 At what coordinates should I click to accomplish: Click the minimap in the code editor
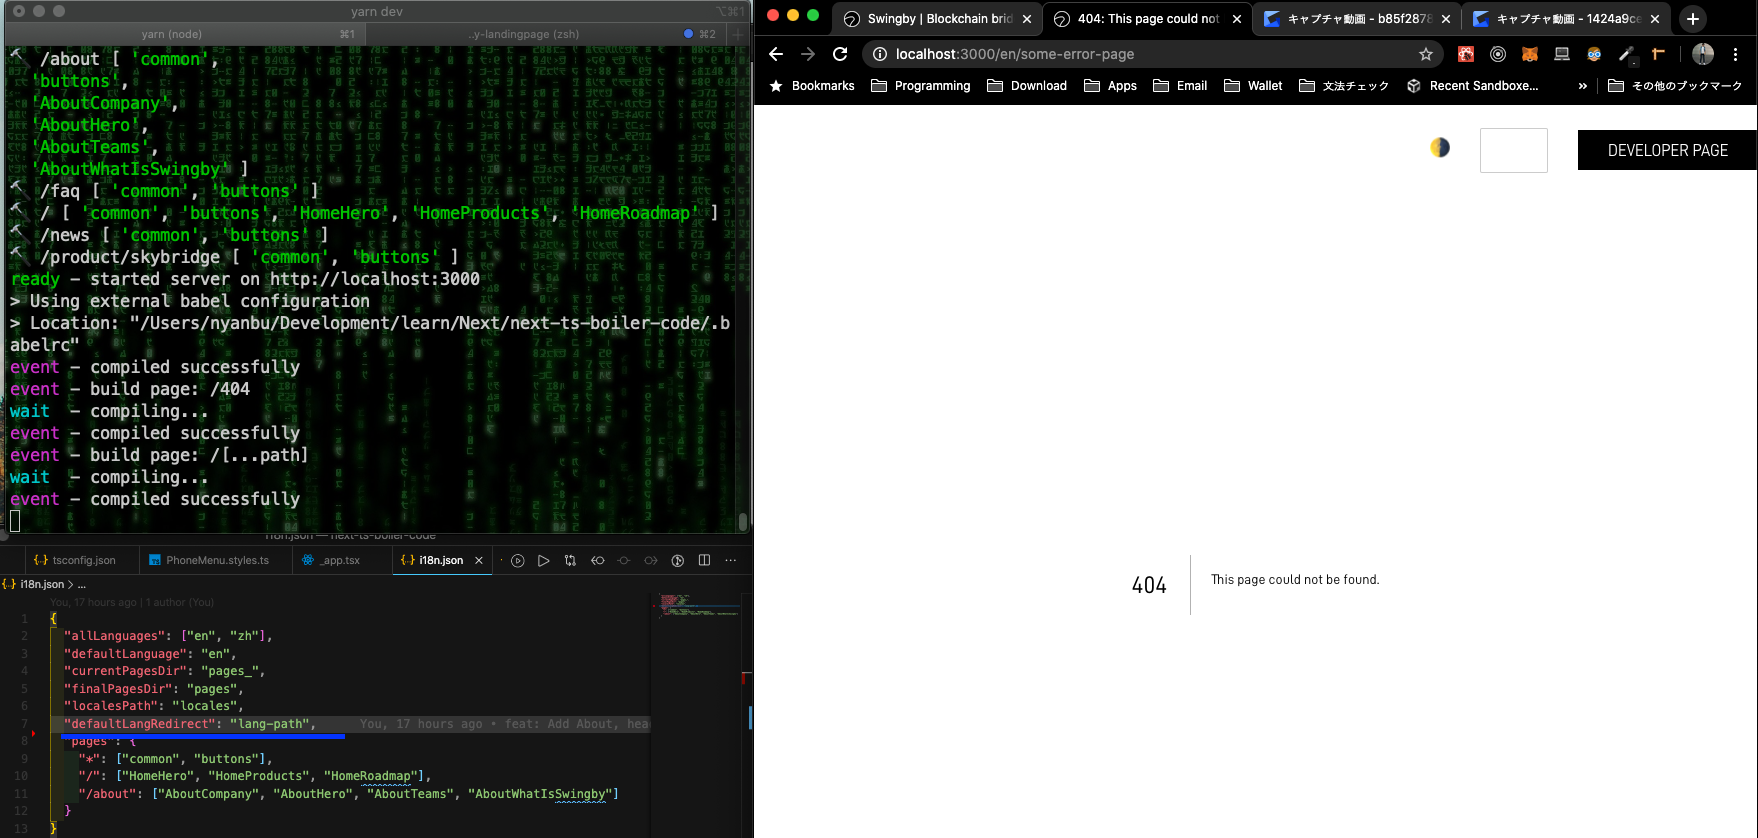[x=699, y=606]
